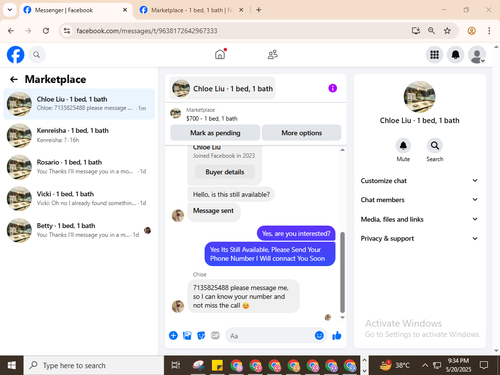500x375 pixels.
Task: Choose a GIF from composer
Action: click(x=215, y=335)
